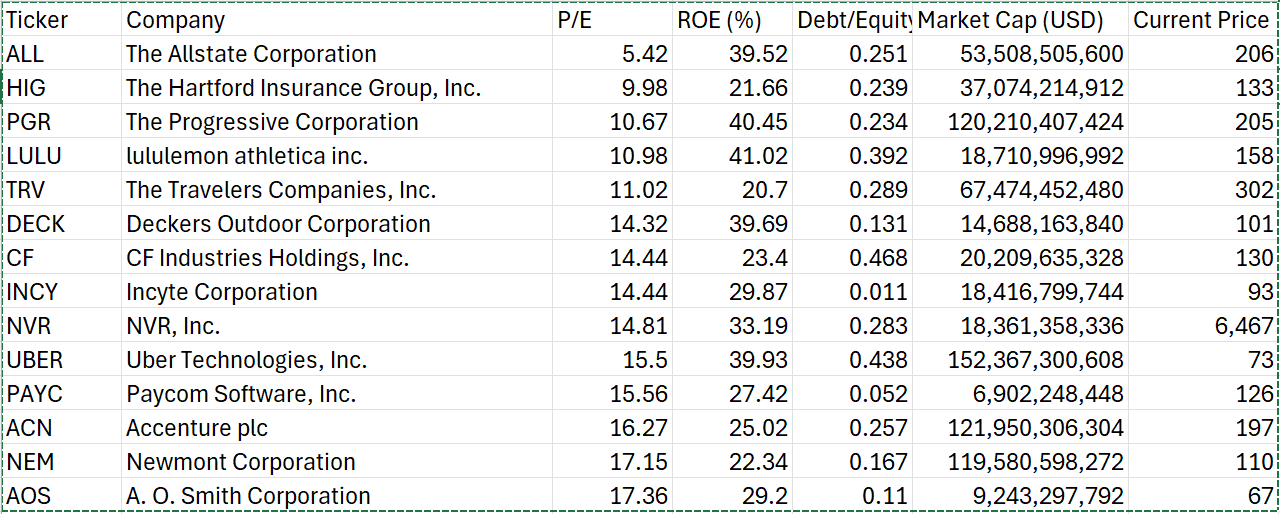Click the Debt/Equity header cell
The width and height of the screenshot is (1280, 514).
[x=853, y=20]
